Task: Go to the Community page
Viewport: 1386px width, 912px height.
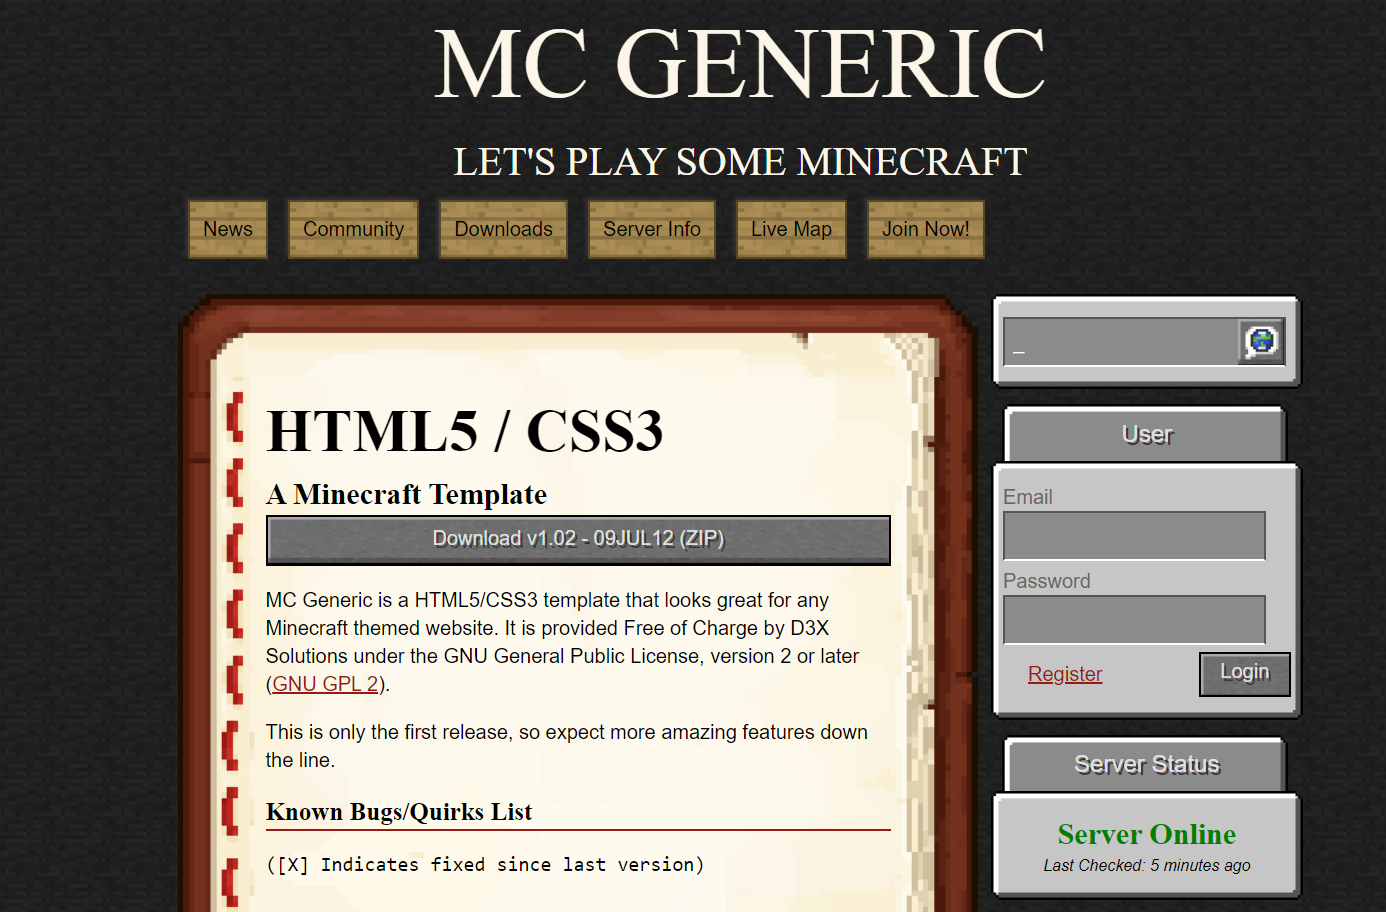Action: [353, 229]
